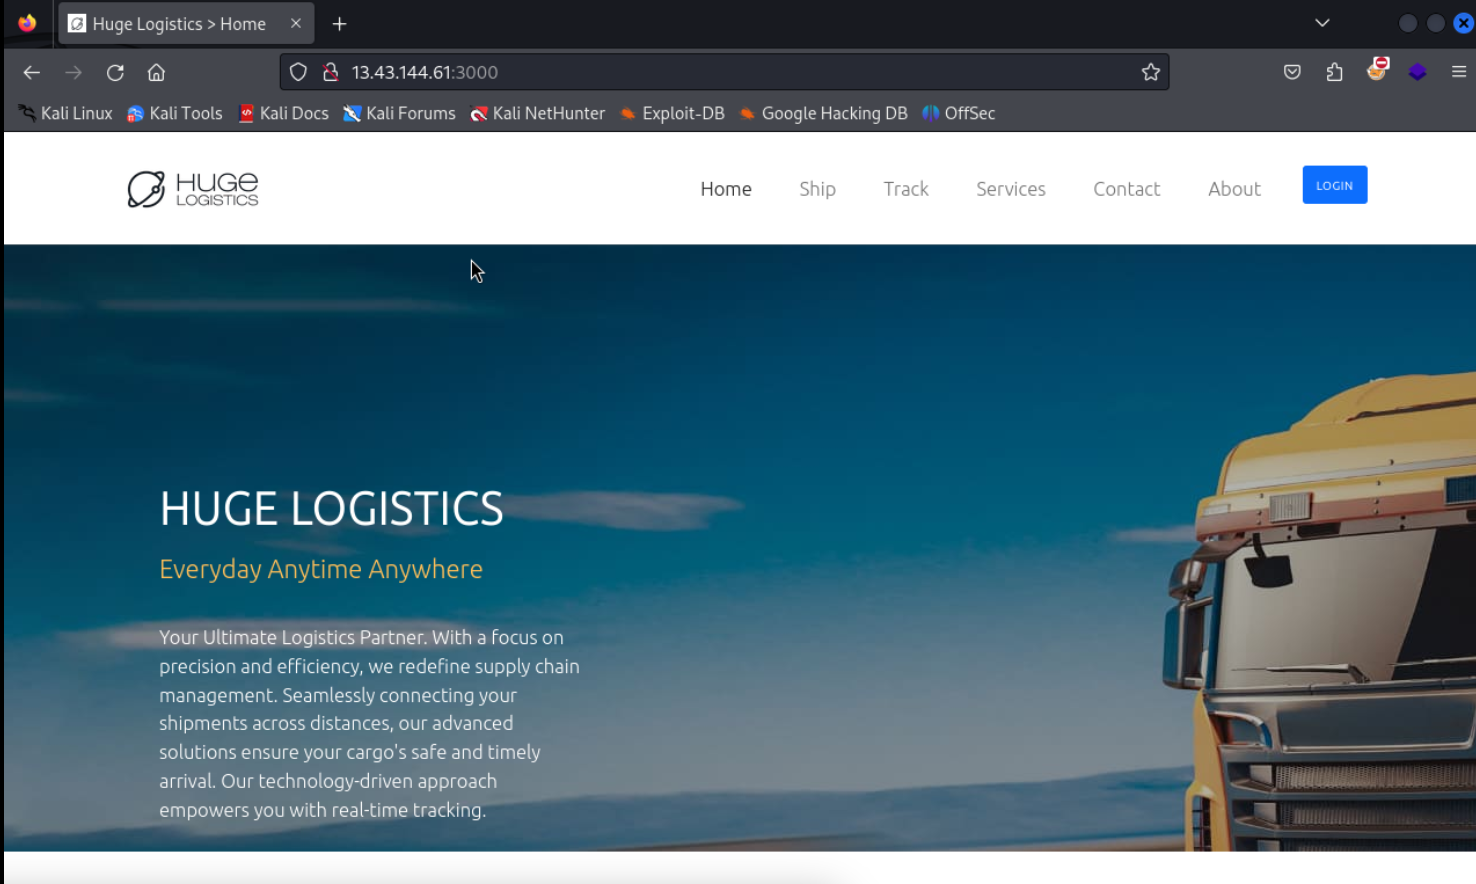Open the Extensions puzzle icon
Screen dimensions: 1476x884
pos(1334,72)
